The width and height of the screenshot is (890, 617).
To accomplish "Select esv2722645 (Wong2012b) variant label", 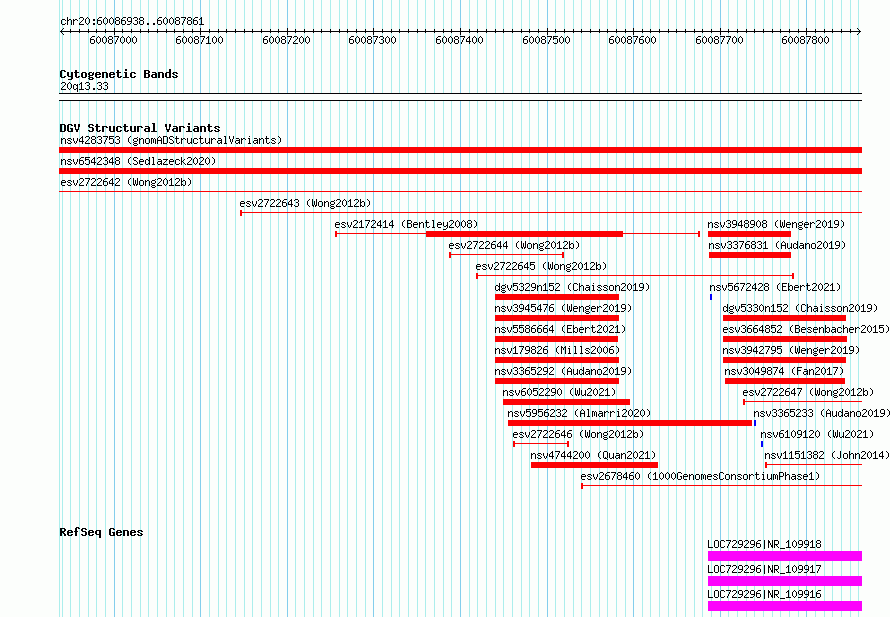I will click(541, 266).
